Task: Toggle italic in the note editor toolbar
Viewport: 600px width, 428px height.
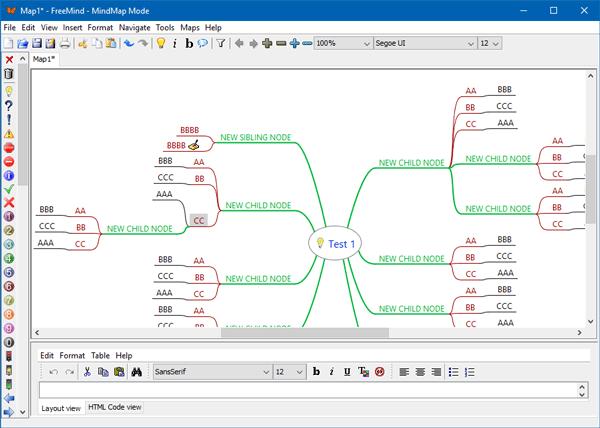Action: (331, 372)
